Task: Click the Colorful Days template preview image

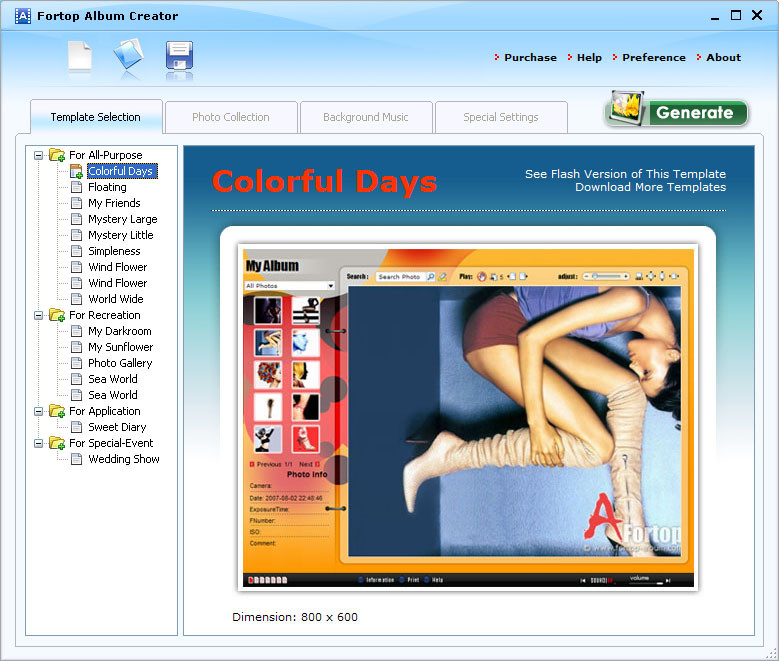Action: click(x=468, y=417)
